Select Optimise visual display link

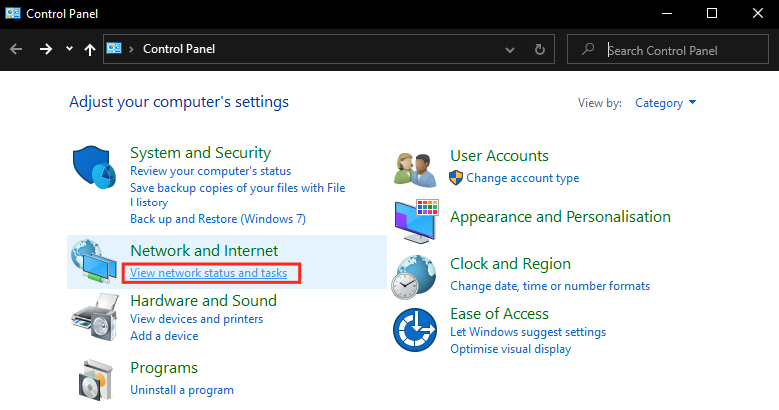coord(510,349)
